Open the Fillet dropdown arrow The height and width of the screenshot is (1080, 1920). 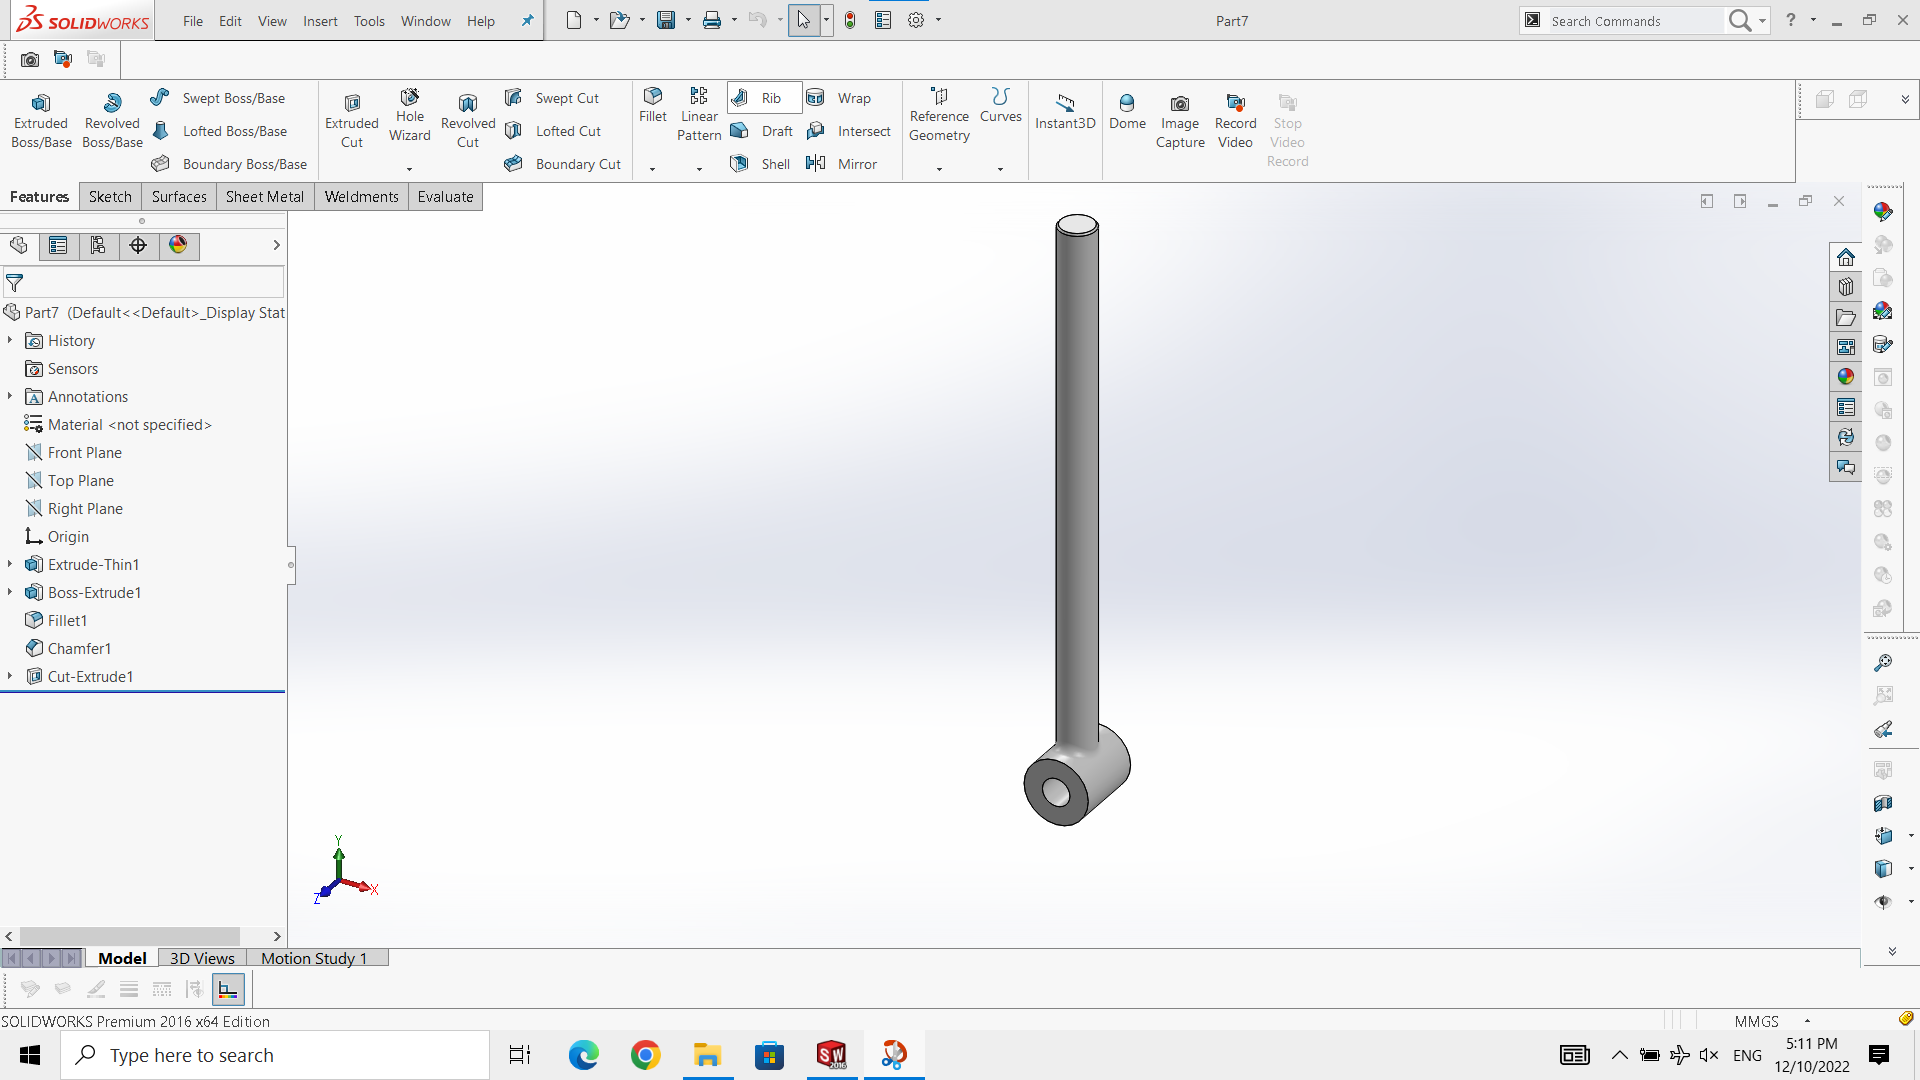[652, 169]
